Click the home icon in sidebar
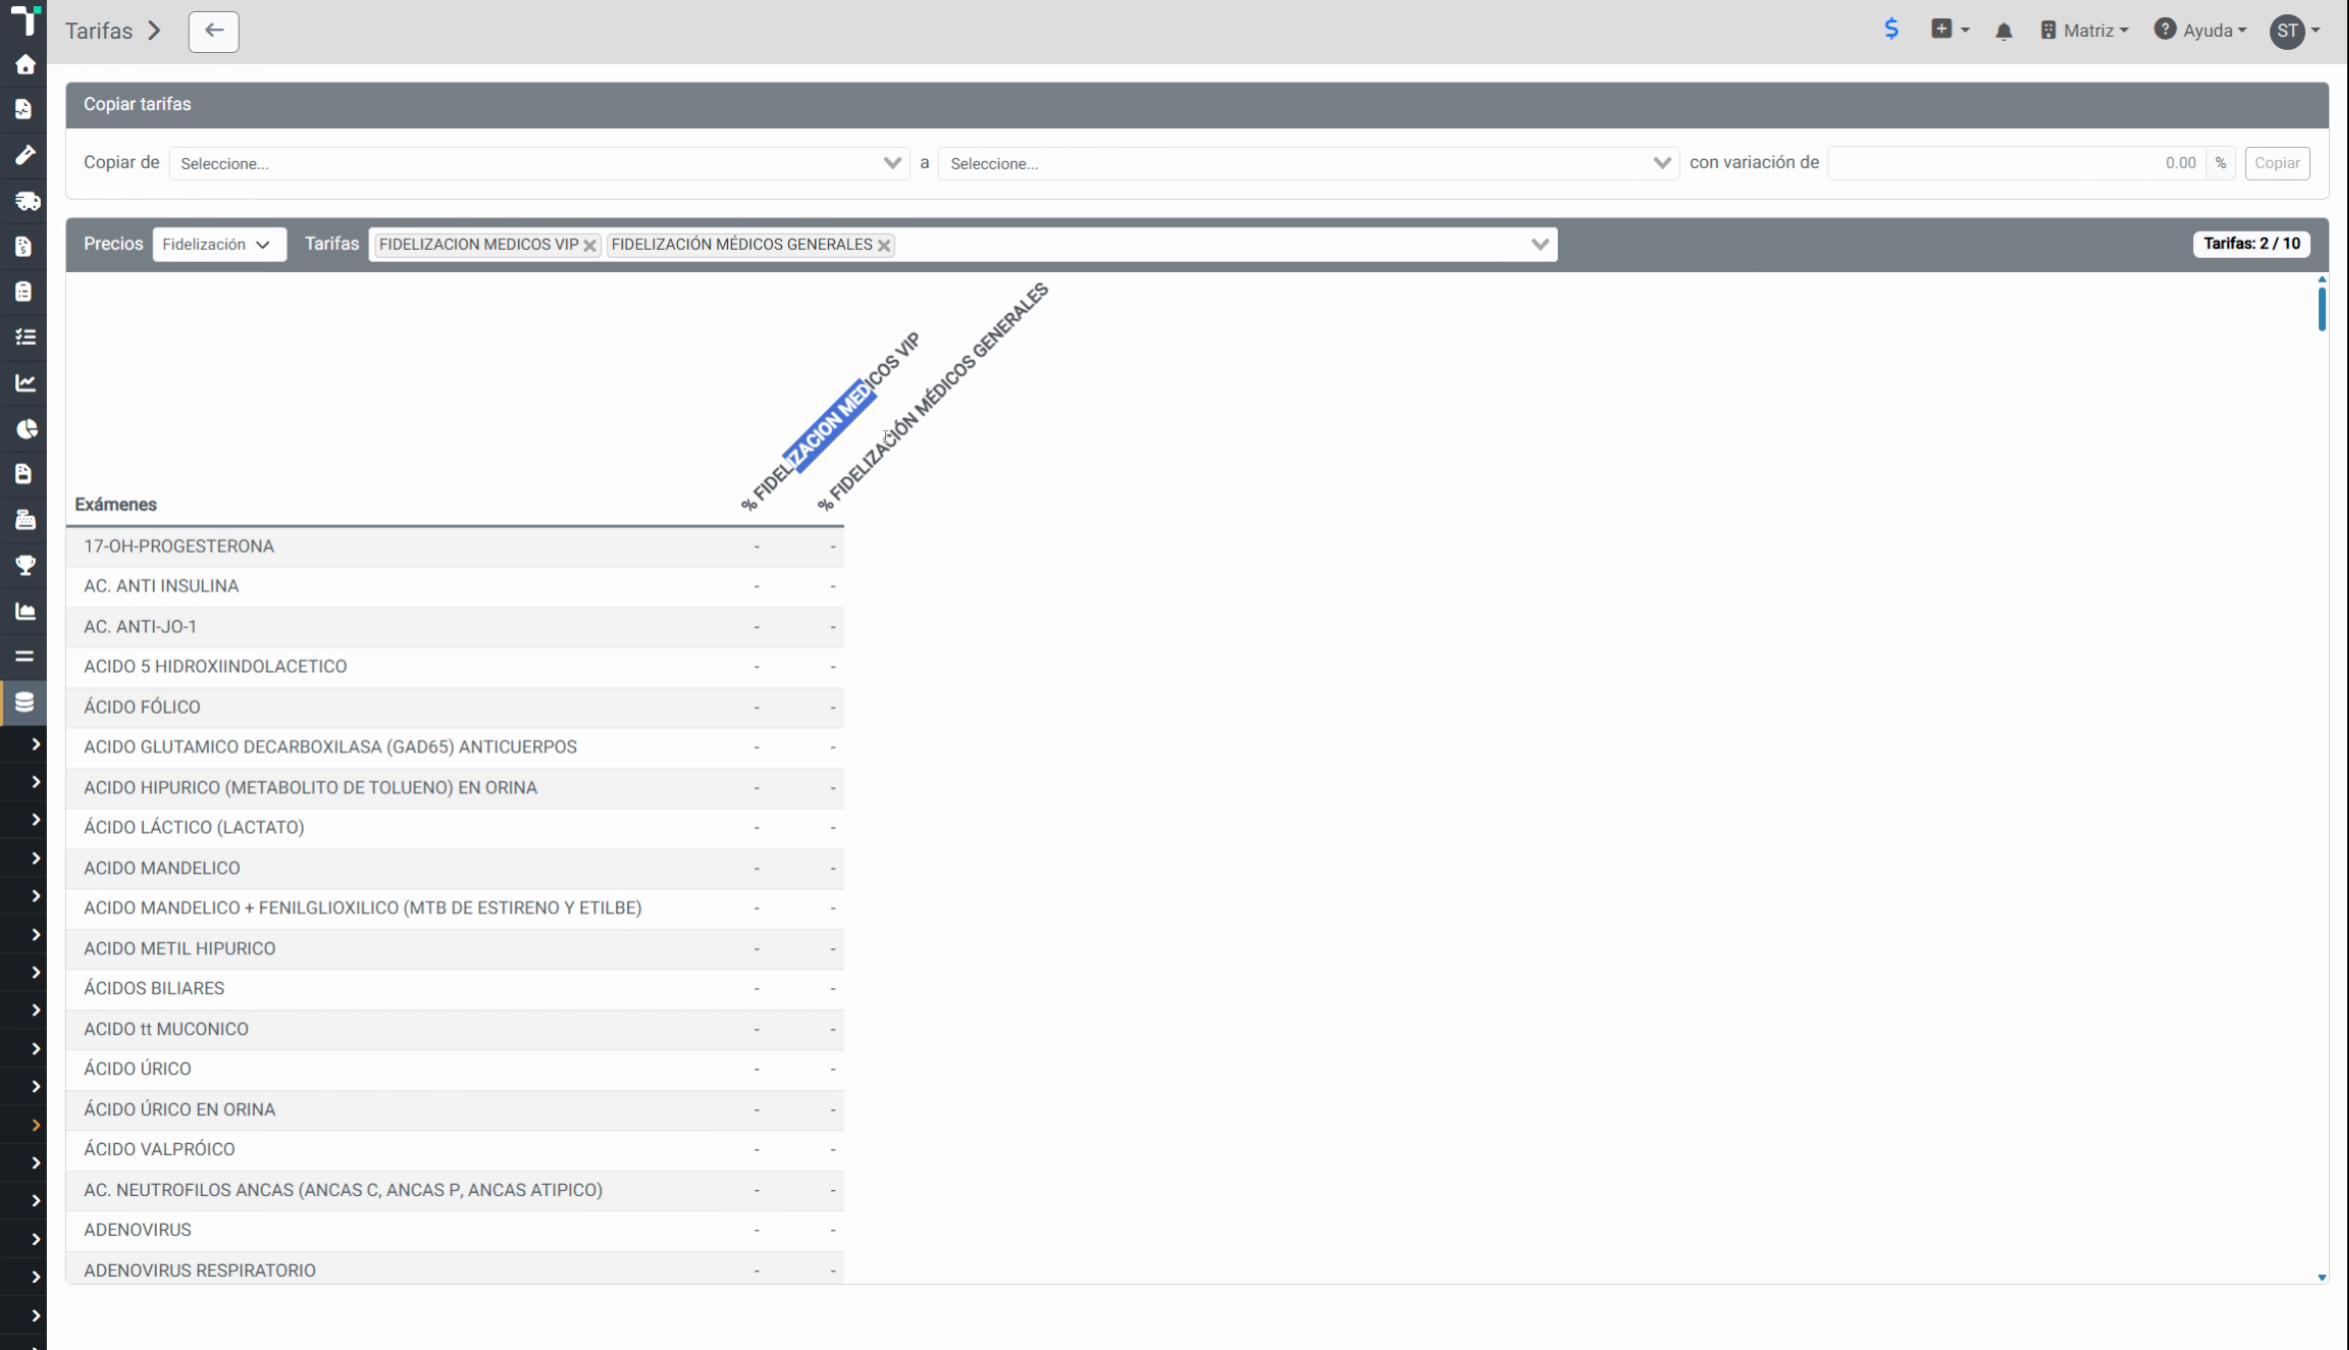Viewport: 2349px width, 1350px height. click(25, 65)
